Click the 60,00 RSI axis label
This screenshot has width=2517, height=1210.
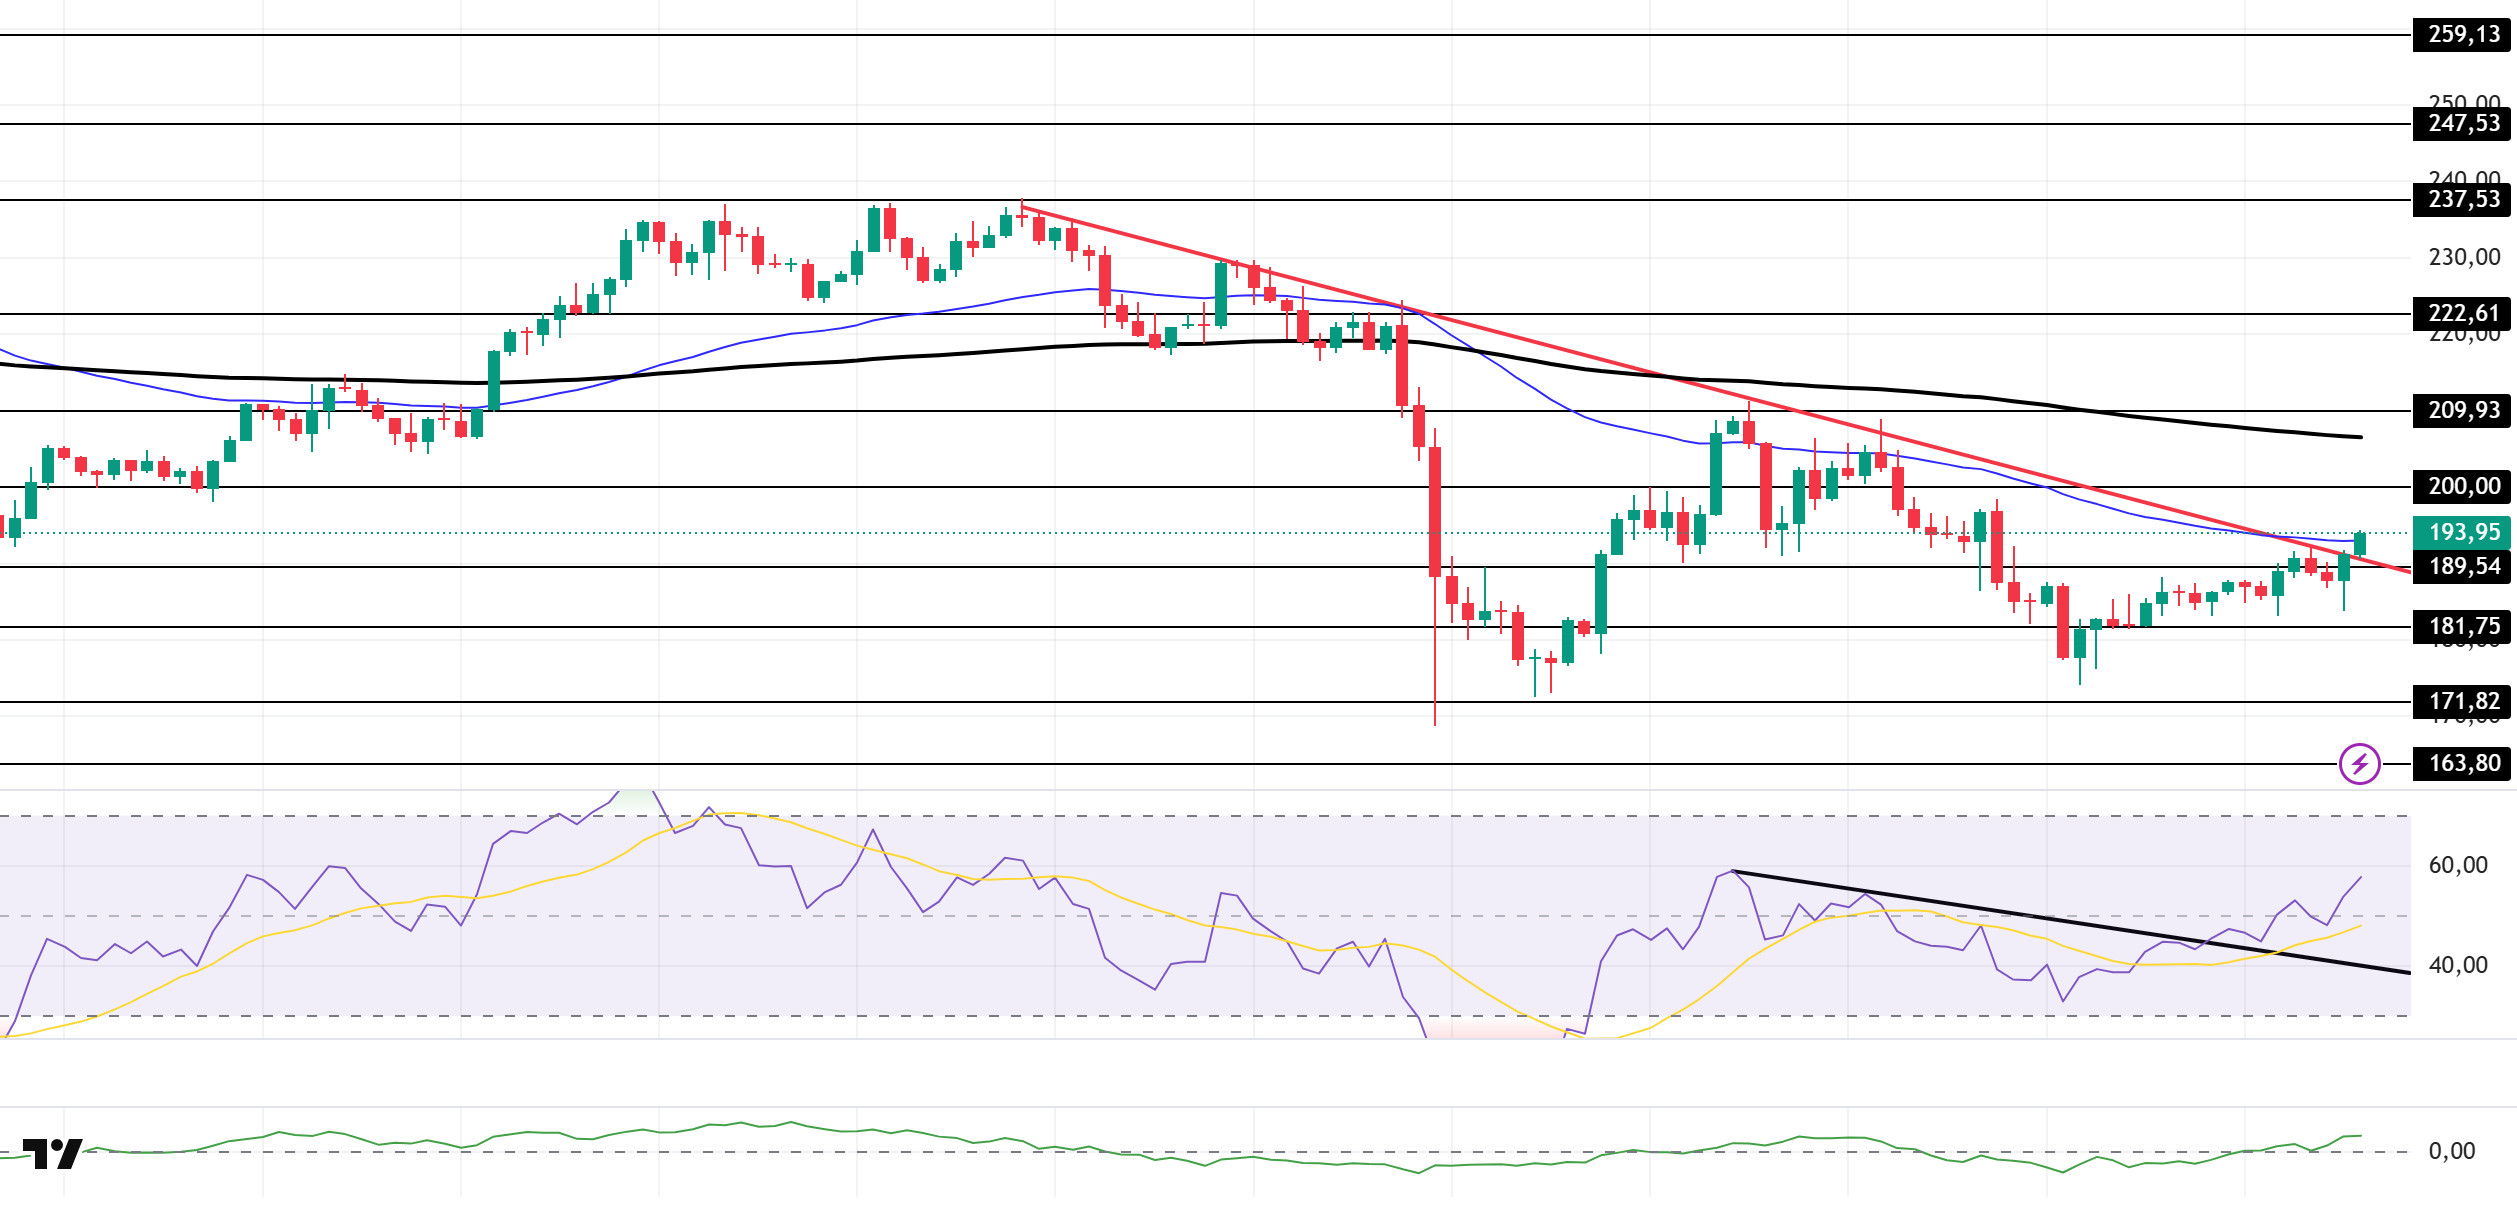pos(2457,866)
